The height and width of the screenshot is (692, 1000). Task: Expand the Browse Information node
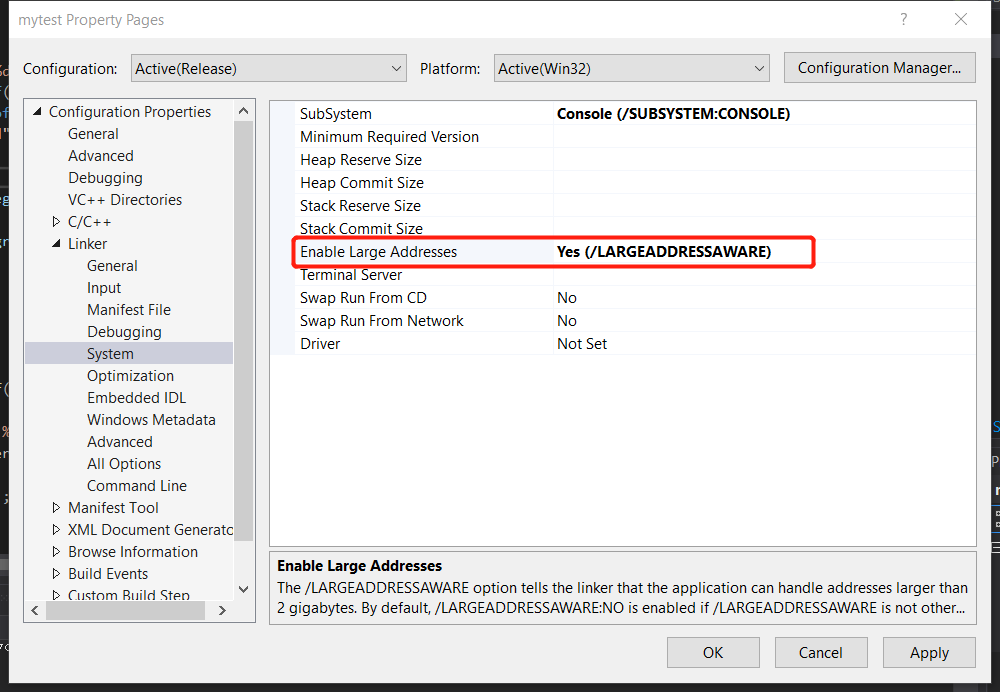(56, 551)
